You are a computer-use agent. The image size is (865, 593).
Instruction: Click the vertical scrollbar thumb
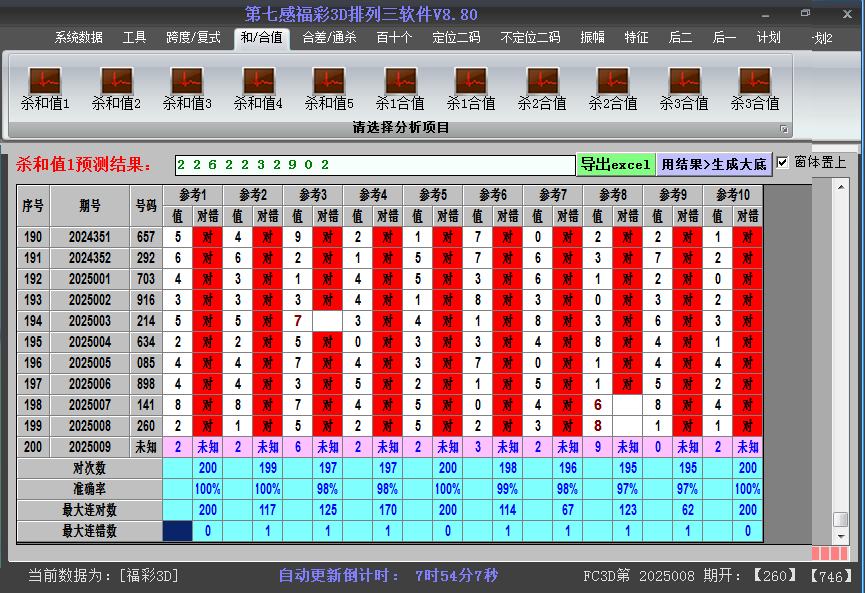[841, 519]
